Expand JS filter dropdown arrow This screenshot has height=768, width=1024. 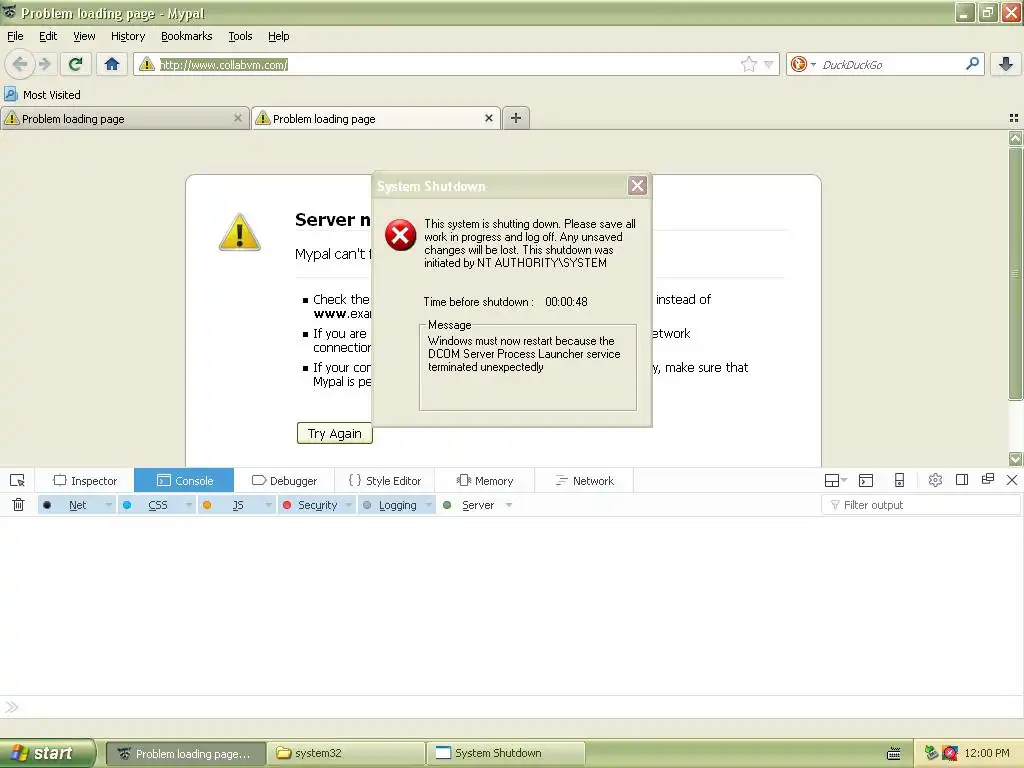268,505
